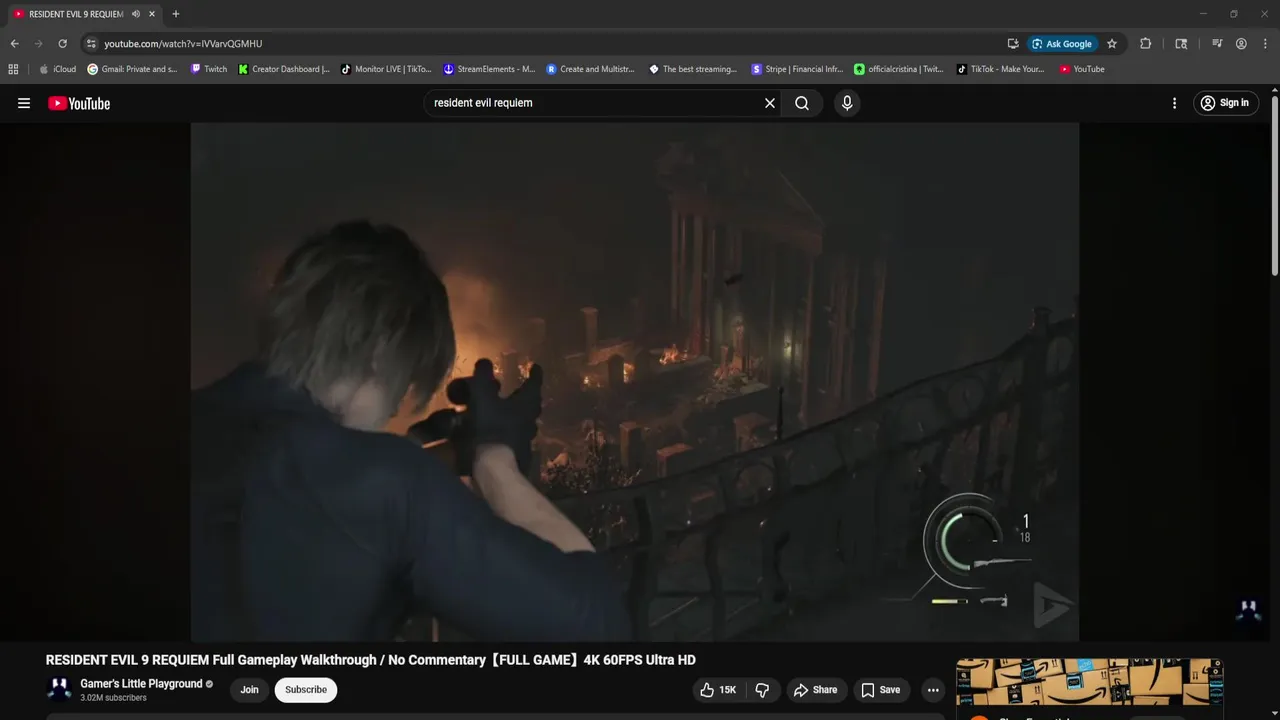Open officialcristina Twitch bookmark
This screenshot has width=1280, height=720.
point(899,69)
